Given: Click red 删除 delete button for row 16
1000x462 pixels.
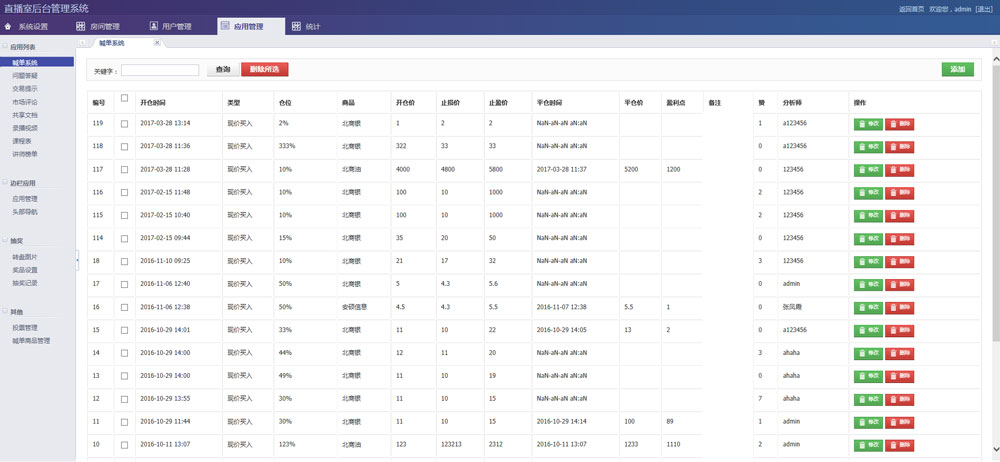Looking at the screenshot, I should click(x=900, y=307).
